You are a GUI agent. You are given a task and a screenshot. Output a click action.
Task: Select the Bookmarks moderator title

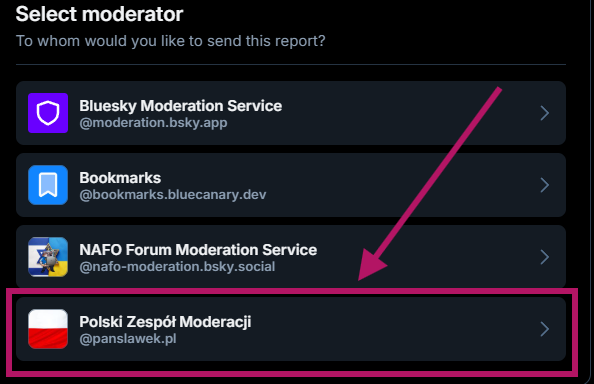pos(120,178)
